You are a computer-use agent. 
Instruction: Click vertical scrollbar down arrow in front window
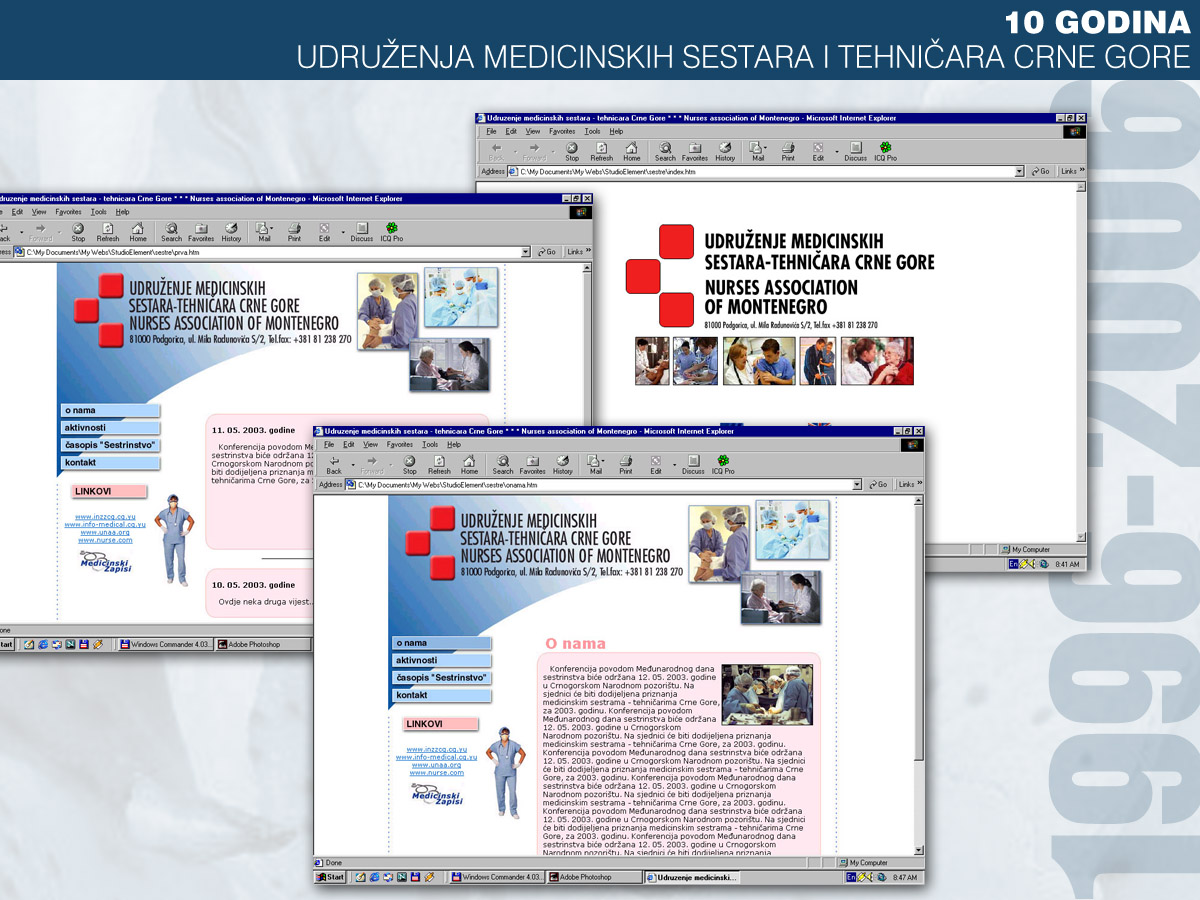click(x=919, y=850)
